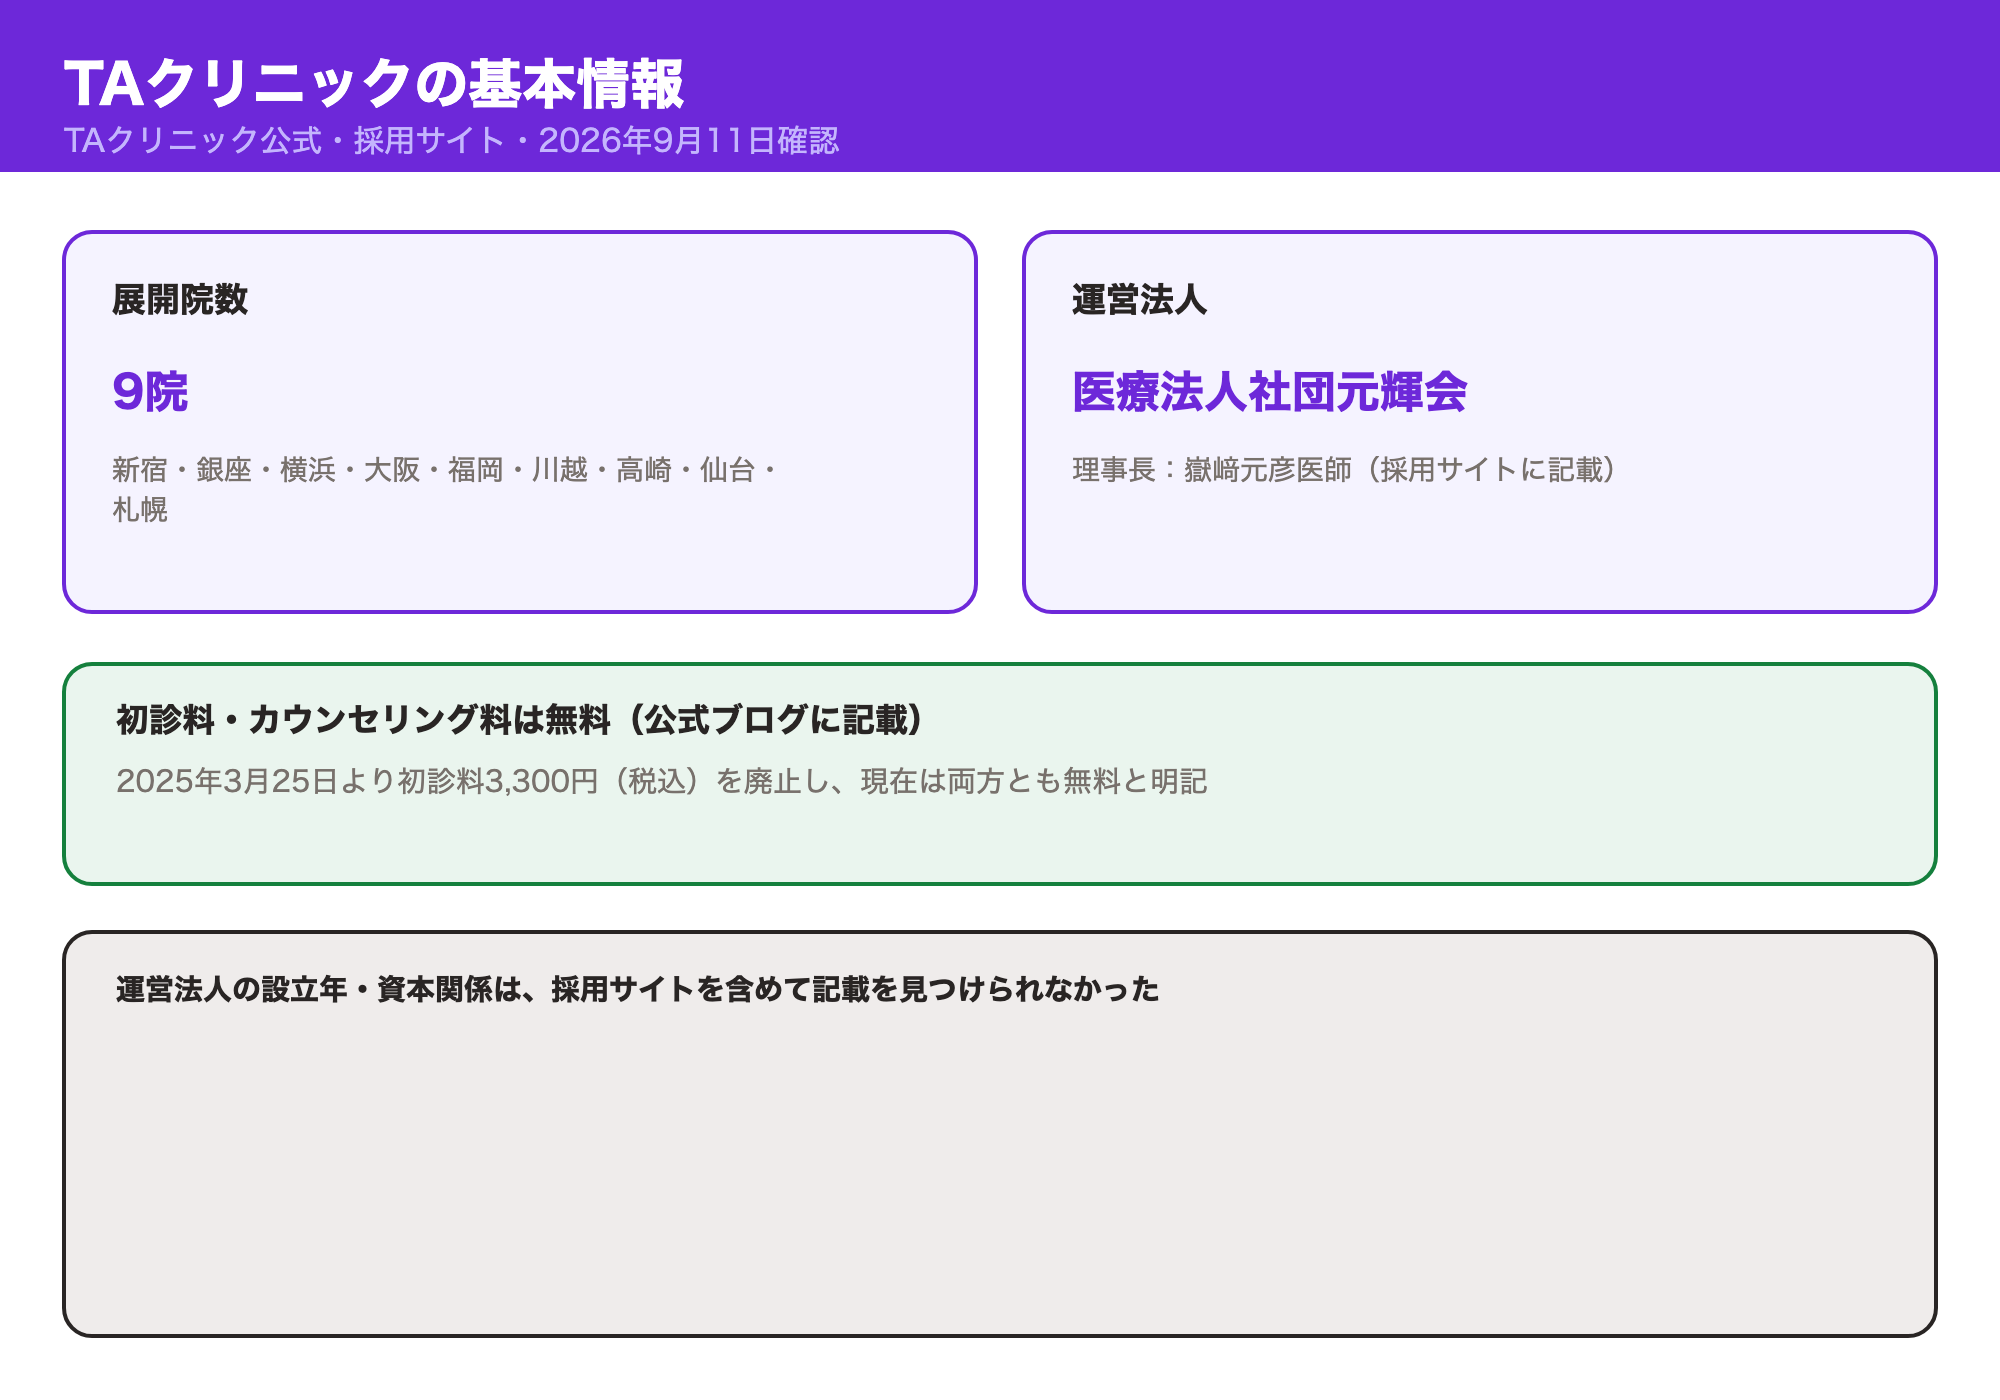Select the 医療法人社団元輝会 name
The width and height of the screenshot is (2000, 1400).
pyautogui.click(x=1269, y=391)
